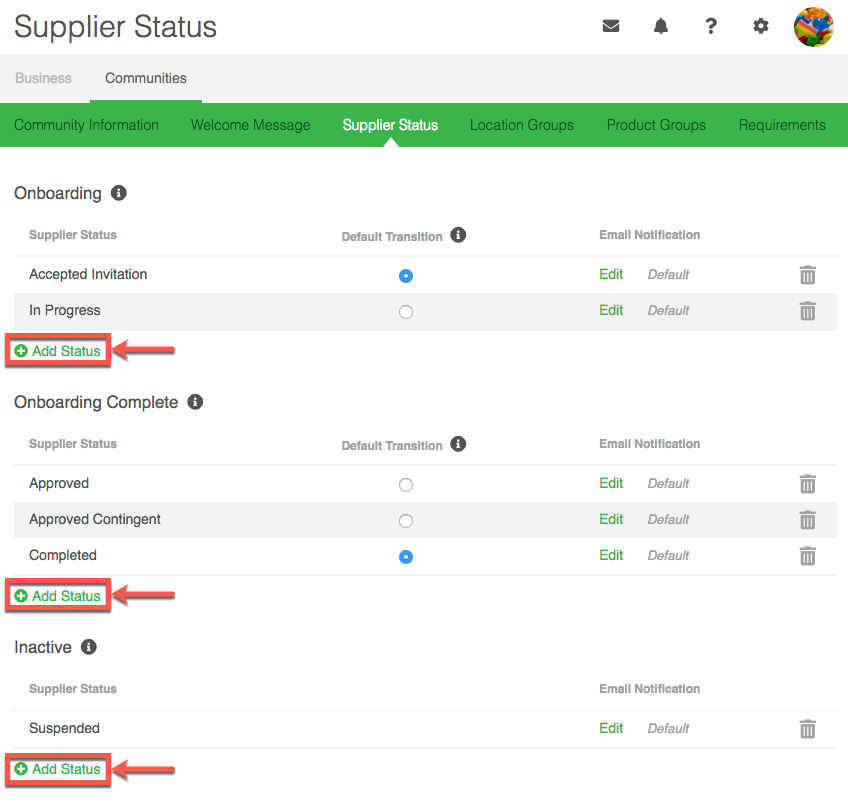Image resolution: width=848 pixels, height=807 pixels.
Task: Go to the Welcome Message tab
Action: (x=250, y=125)
